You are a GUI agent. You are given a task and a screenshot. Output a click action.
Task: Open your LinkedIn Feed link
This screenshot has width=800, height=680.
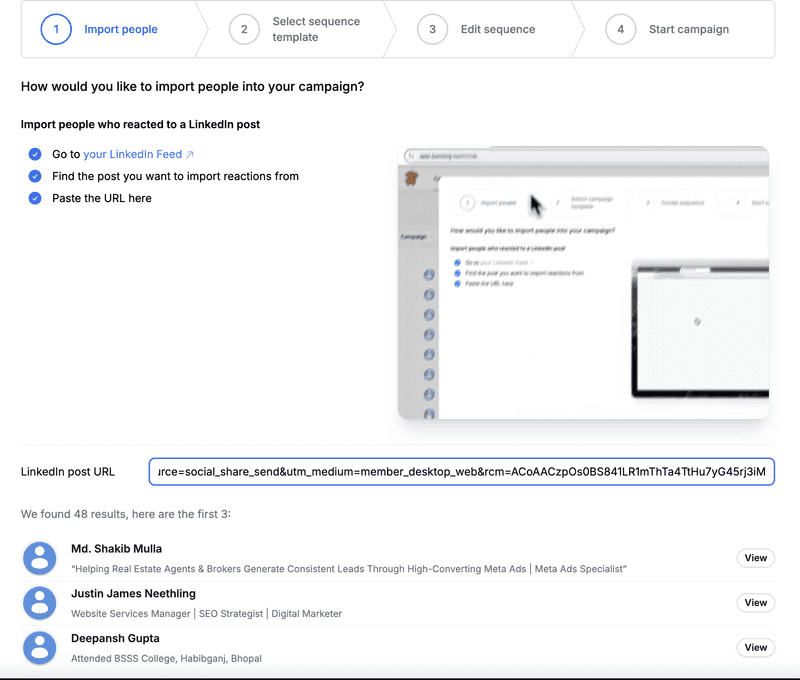tap(132, 155)
